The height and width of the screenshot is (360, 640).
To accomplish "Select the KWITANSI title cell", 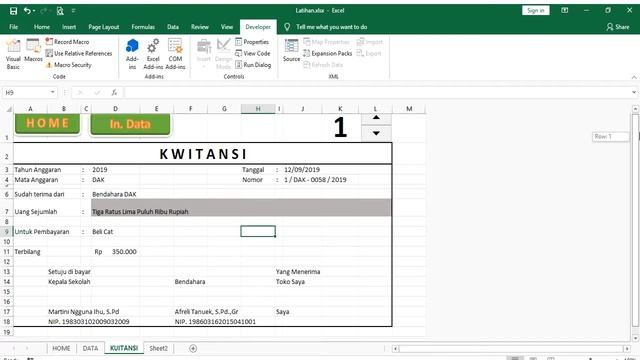I will pyautogui.click(x=203, y=154).
